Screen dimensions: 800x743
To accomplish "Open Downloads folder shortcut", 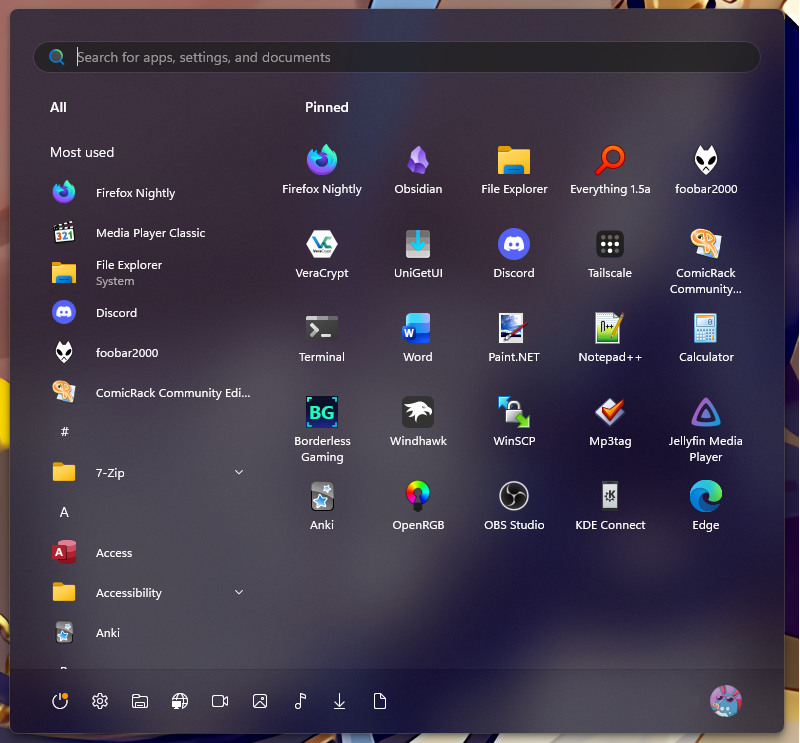I will pyautogui.click(x=340, y=701).
